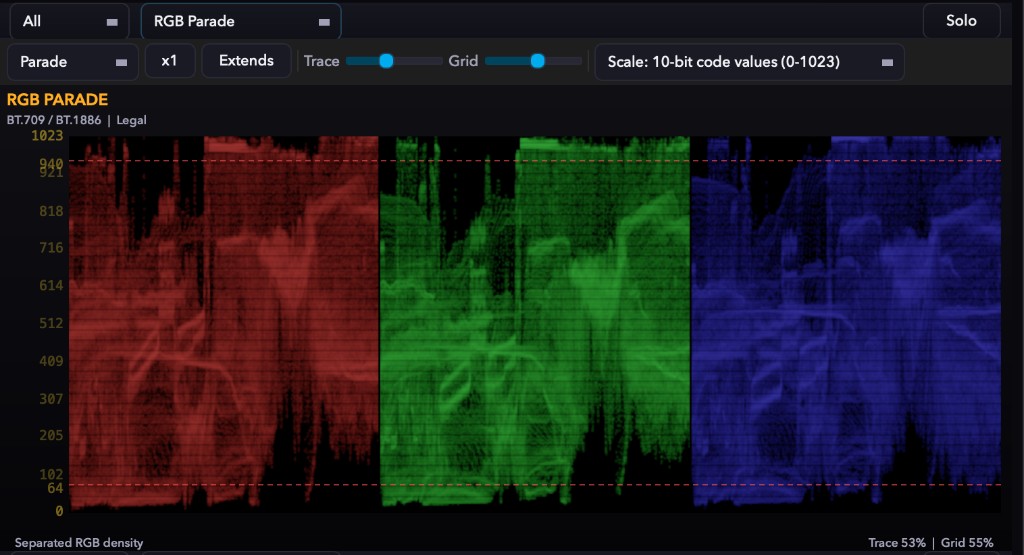
Task: Click the x1 zoom button
Action: click(170, 61)
